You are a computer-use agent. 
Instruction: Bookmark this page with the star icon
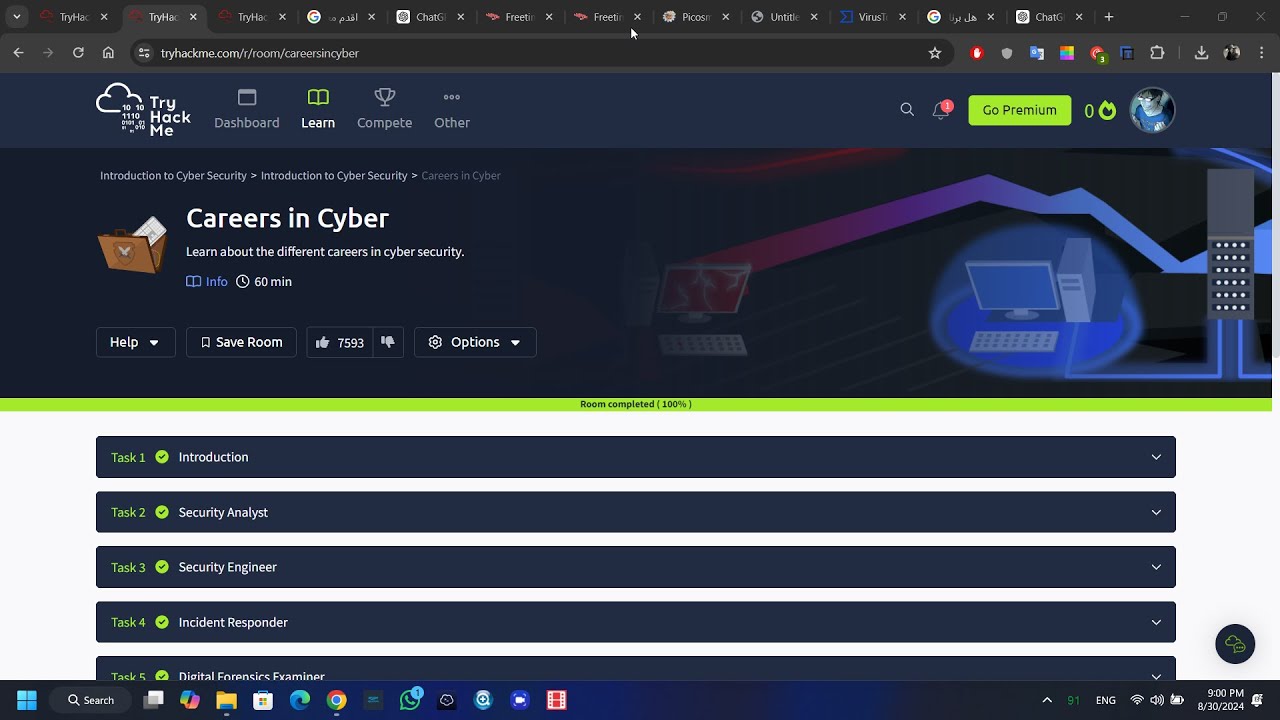935,53
